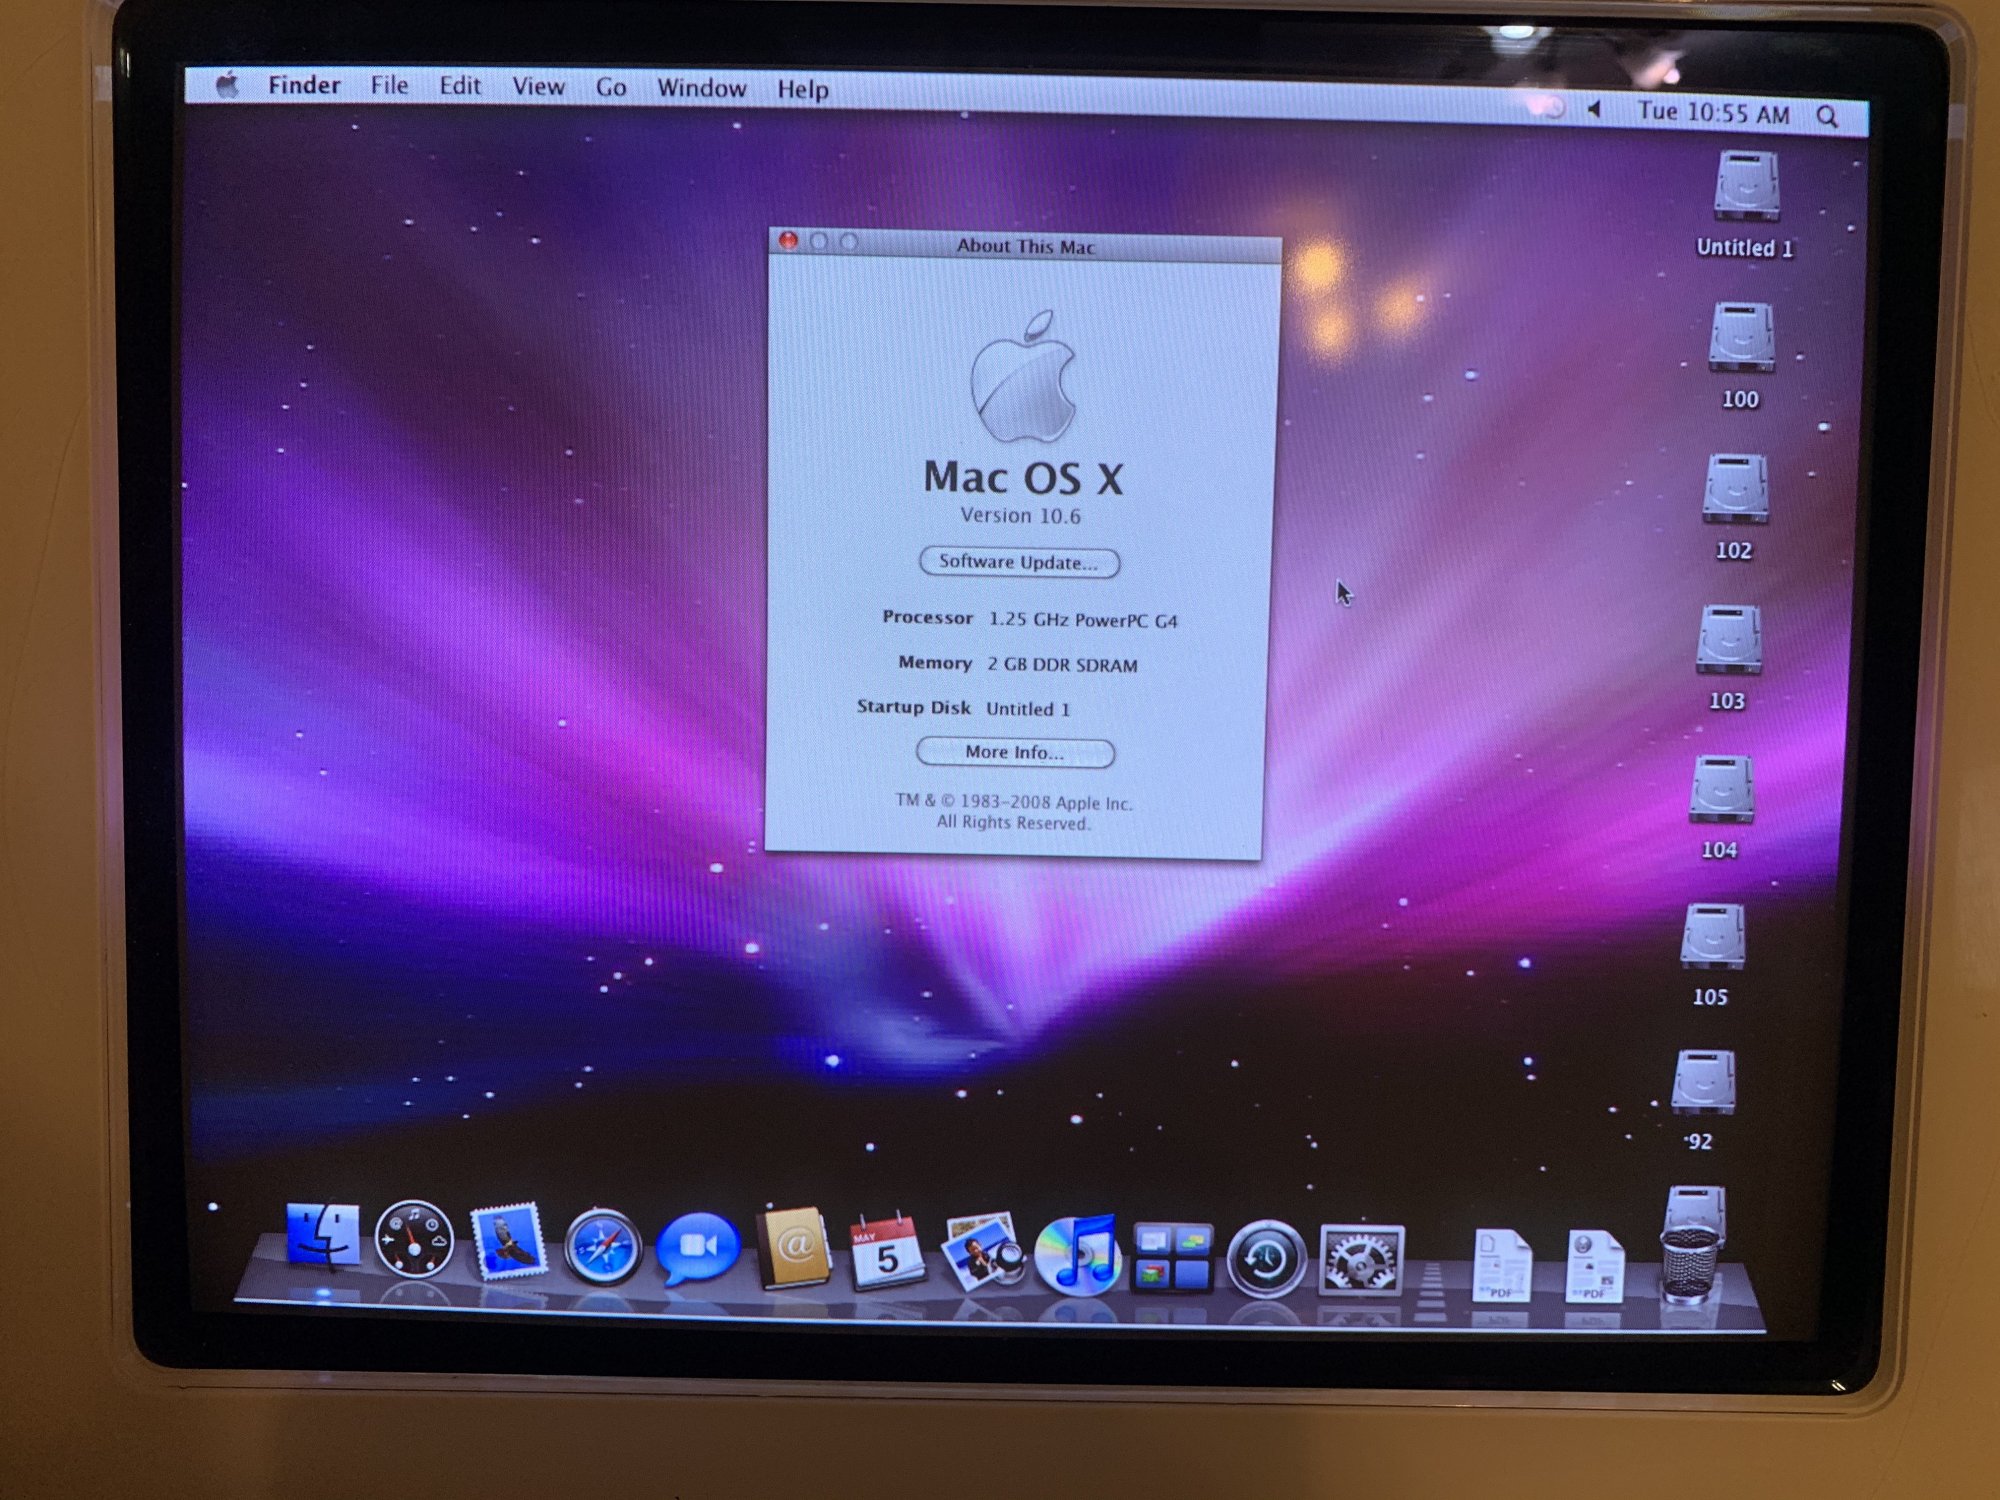Image resolution: width=2000 pixels, height=1500 pixels.
Task: Select the drive icon labeled 100
Action: point(1741,337)
